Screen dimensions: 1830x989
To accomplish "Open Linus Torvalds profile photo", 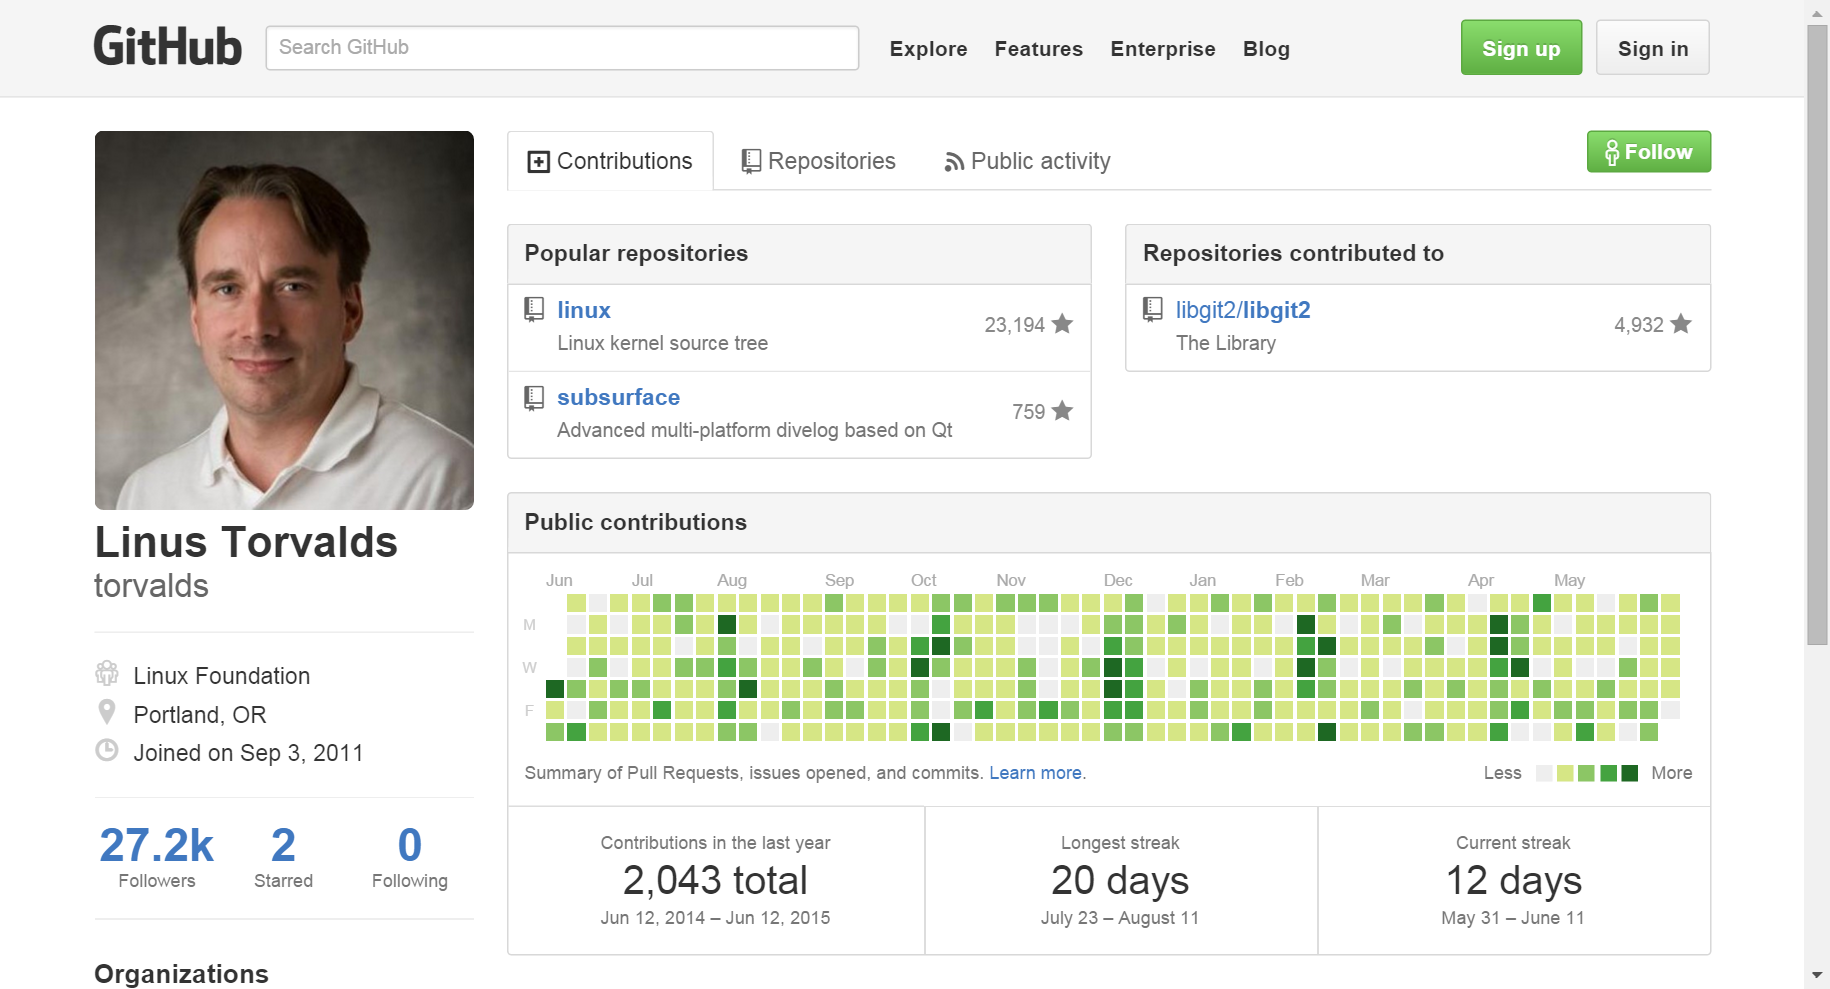I will pos(284,320).
